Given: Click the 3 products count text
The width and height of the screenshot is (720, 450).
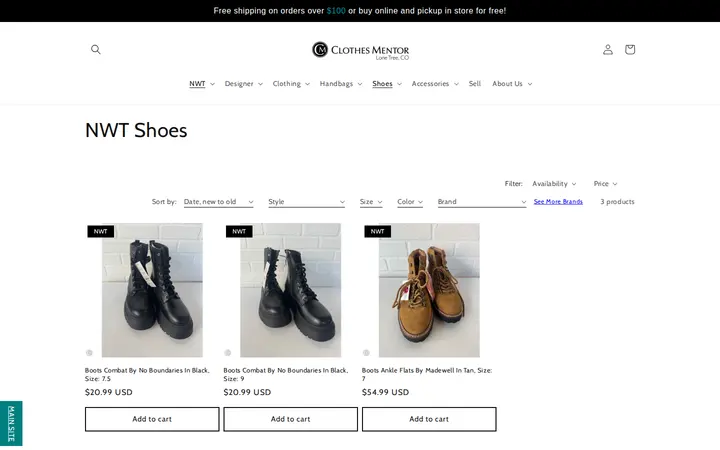Looking at the screenshot, I should [x=617, y=202].
